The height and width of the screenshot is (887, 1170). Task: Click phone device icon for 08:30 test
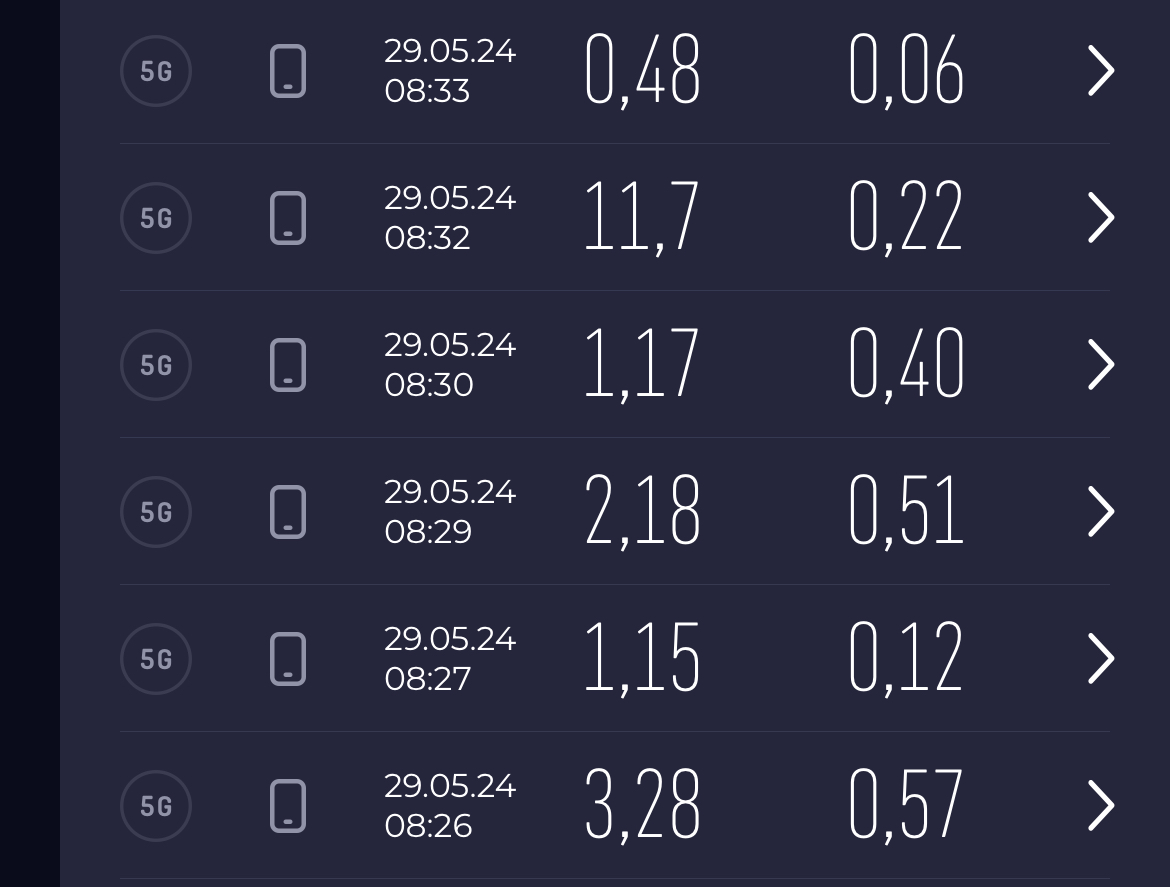(x=288, y=365)
